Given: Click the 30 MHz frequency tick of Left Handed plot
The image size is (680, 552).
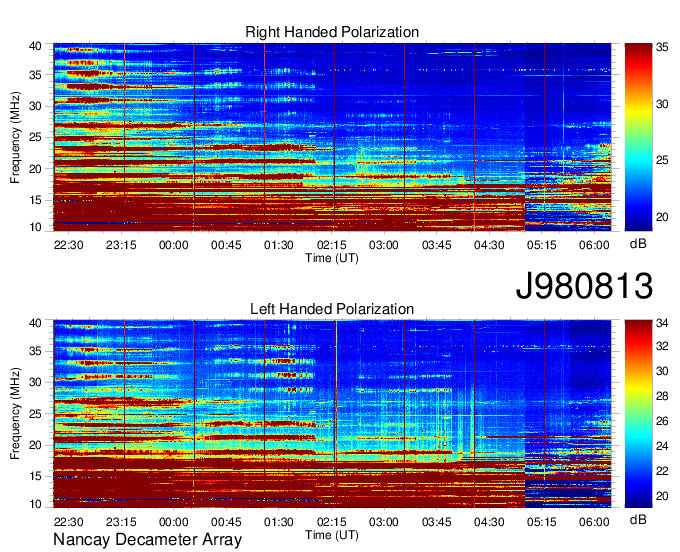Looking at the screenshot, I should (x=35, y=382).
